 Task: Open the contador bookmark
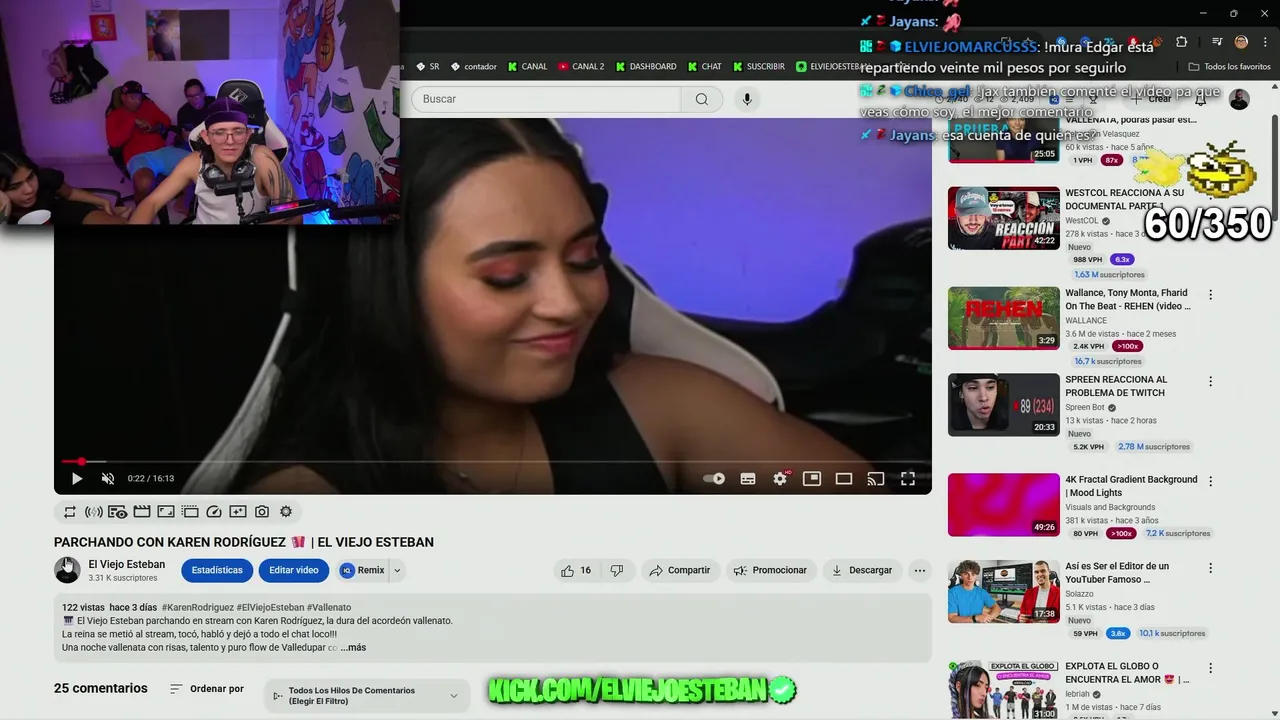point(474,67)
